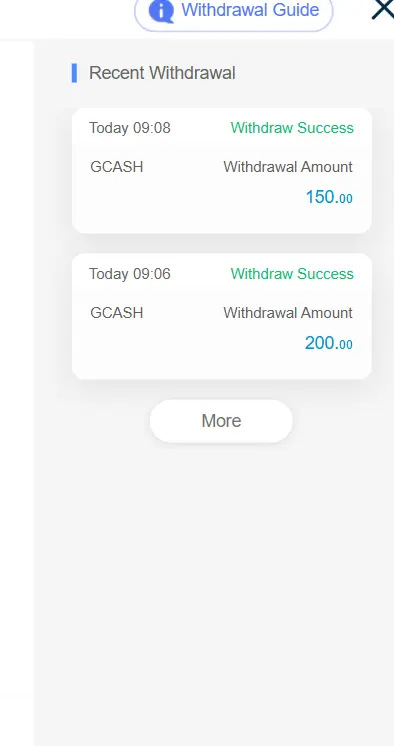
Task: Click Withdrawal Amount label in first card
Action: pyautogui.click(x=288, y=167)
